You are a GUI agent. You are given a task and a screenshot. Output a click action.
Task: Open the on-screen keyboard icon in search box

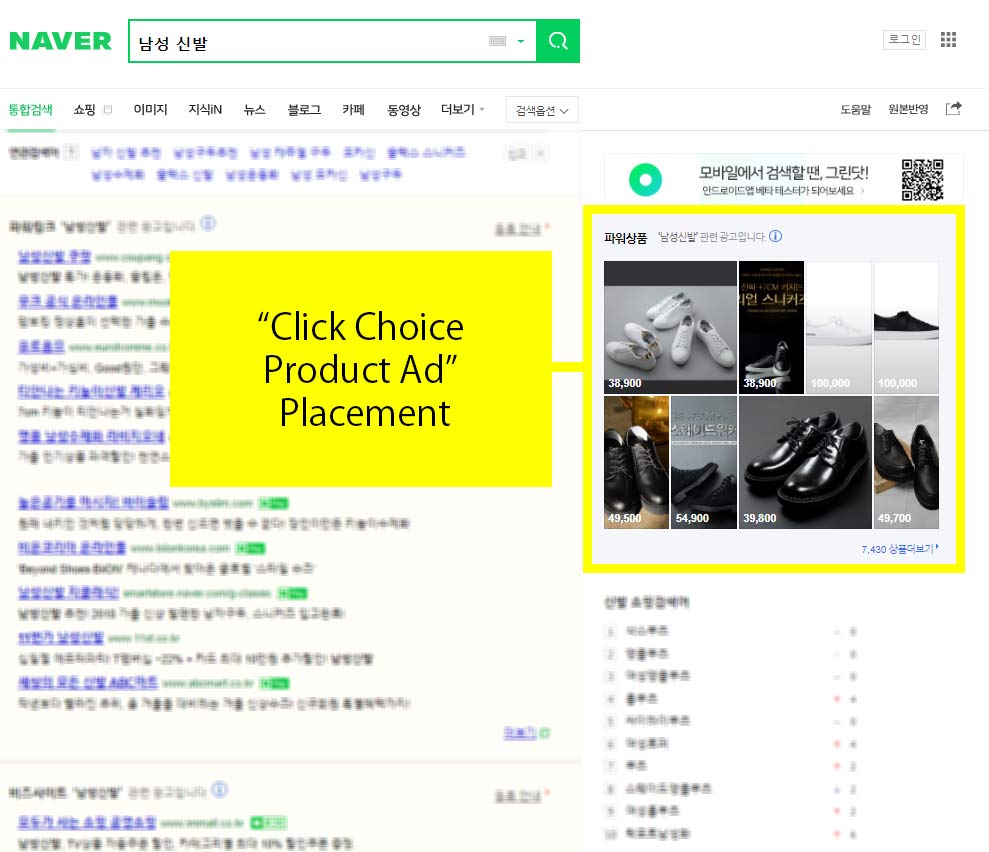point(498,41)
